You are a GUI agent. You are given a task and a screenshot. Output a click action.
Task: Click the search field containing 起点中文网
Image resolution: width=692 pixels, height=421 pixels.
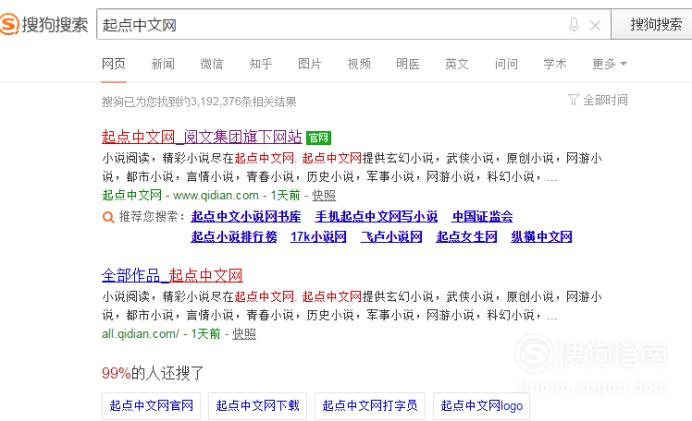click(353, 25)
